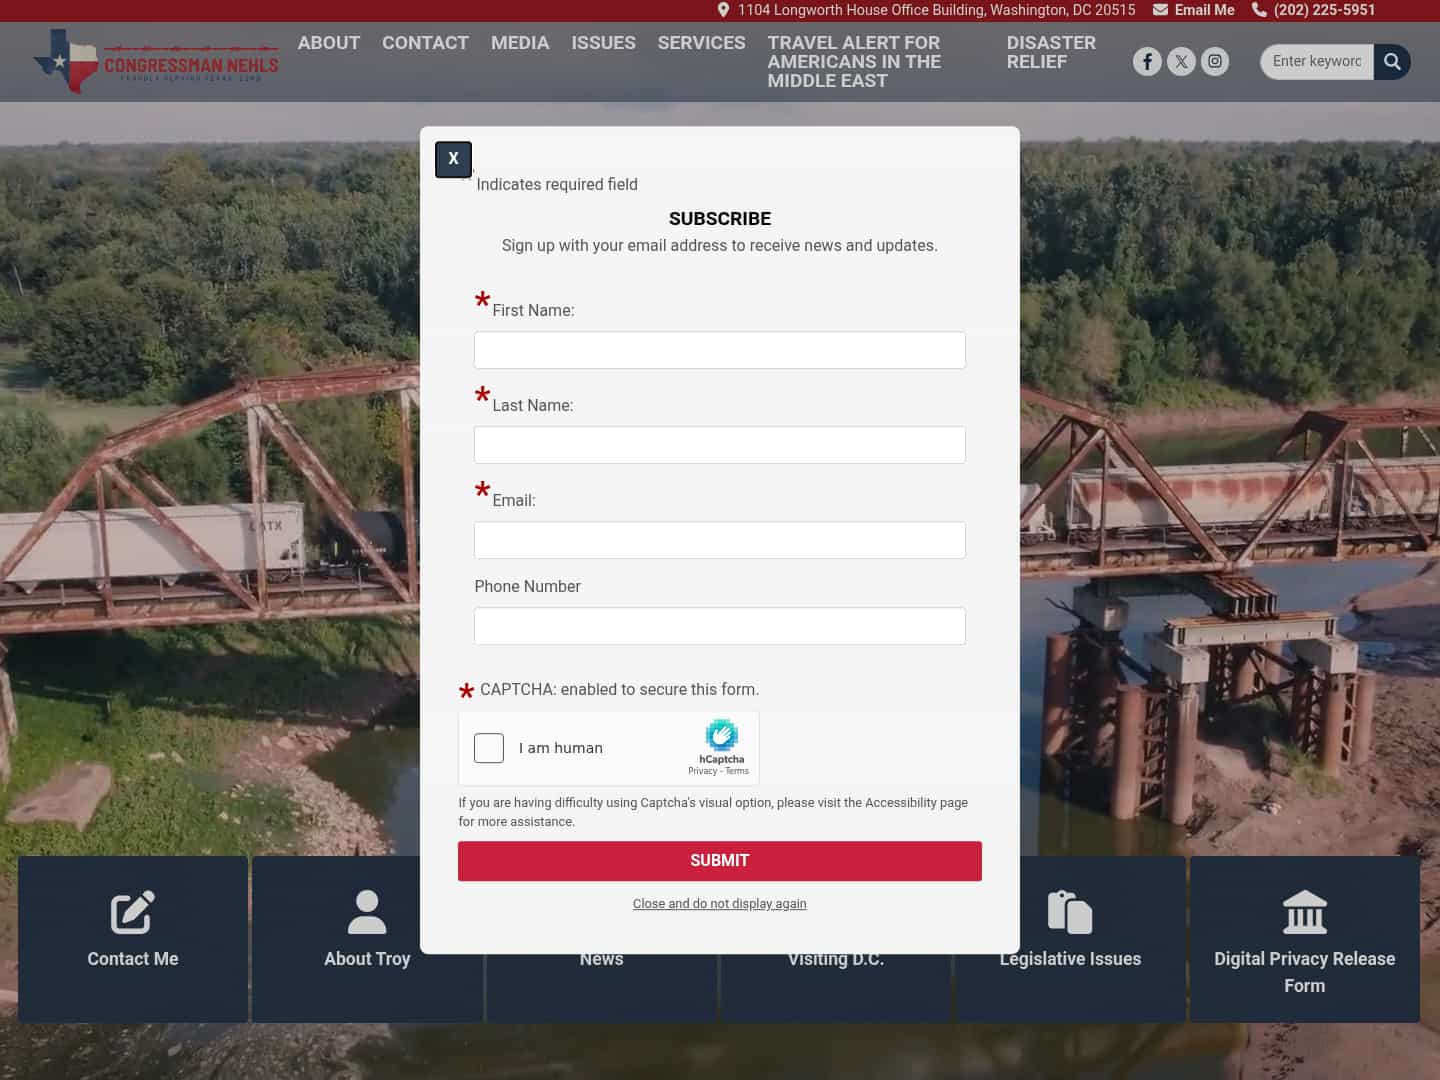Click the Legislative Issues clipboard icon
1440x1080 pixels.
point(1070,912)
